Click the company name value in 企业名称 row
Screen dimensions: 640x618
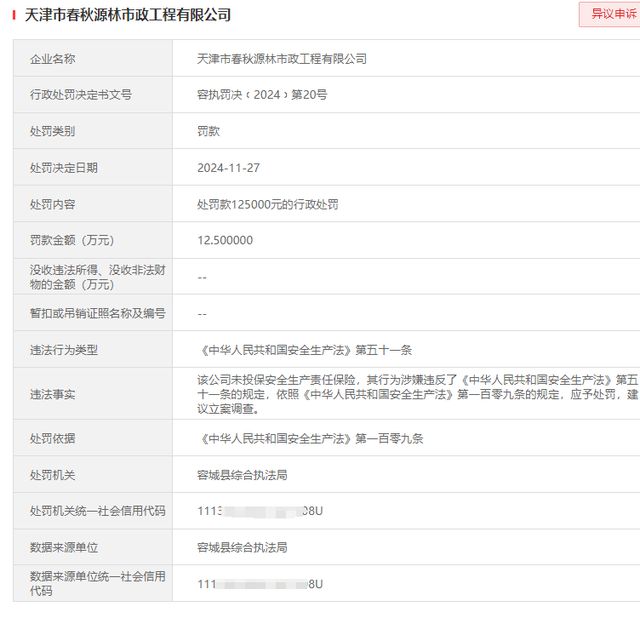coord(282,59)
